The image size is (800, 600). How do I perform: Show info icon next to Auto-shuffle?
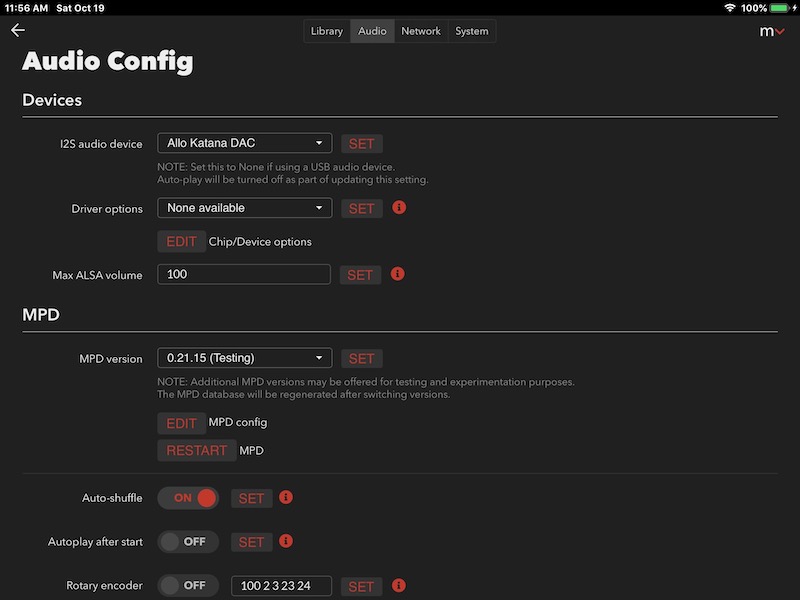click(286, 497)
